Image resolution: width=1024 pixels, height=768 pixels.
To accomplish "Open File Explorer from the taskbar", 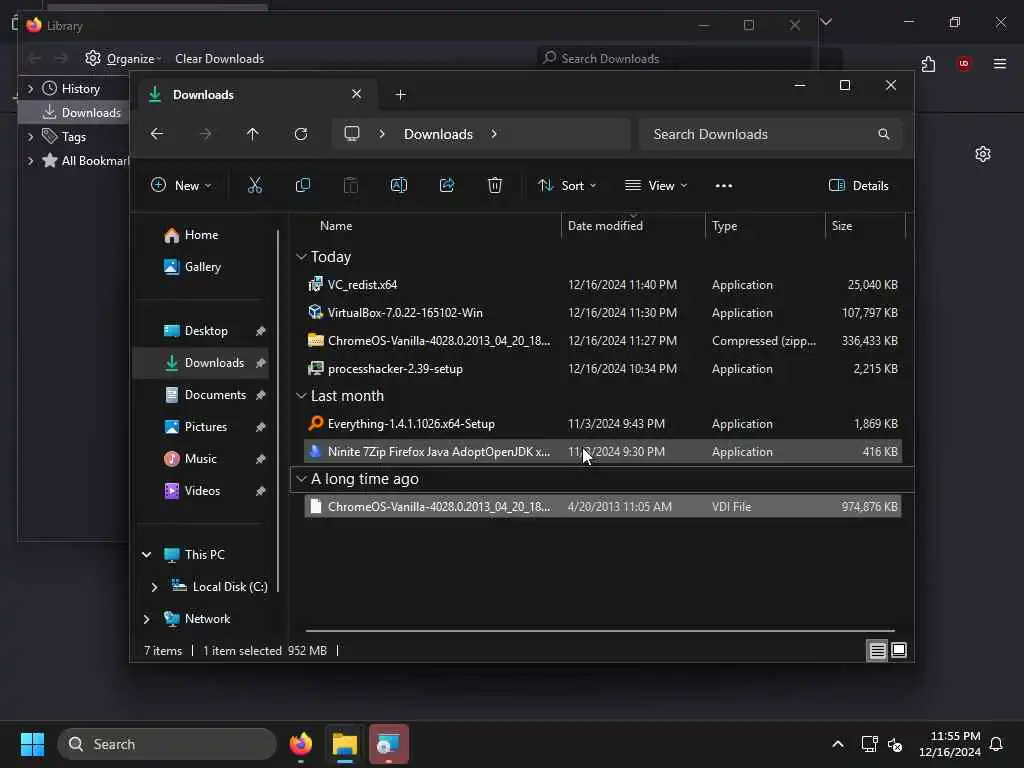I will click(345, 744).
